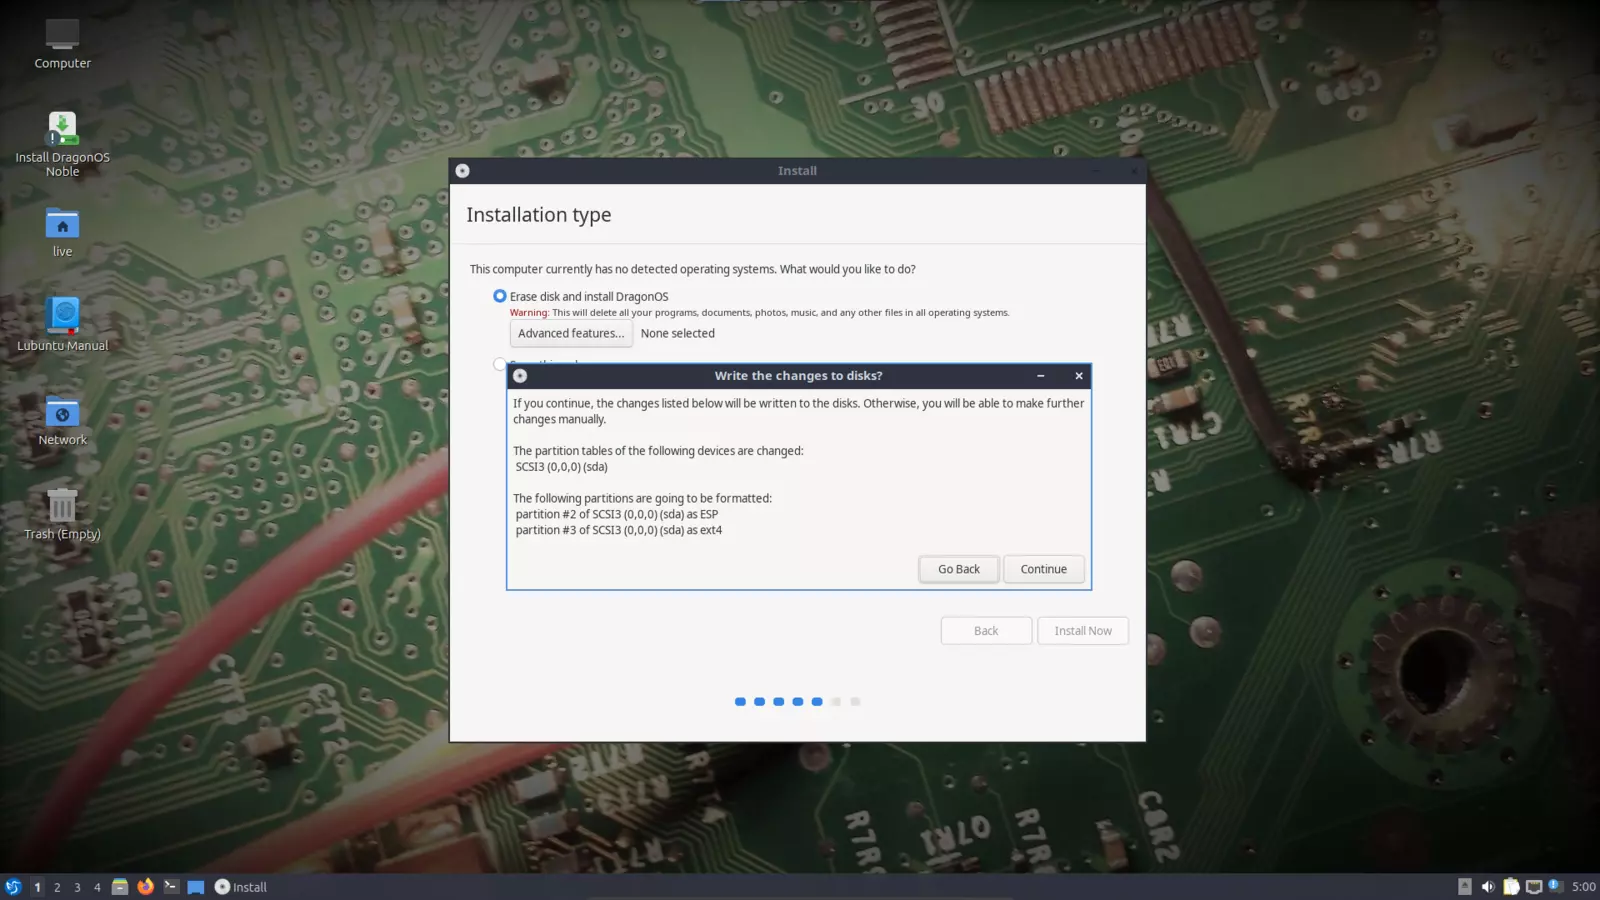Screen dimensions: 1600x900
Task: Open the Lubuntu start menu
Action: 13,887
